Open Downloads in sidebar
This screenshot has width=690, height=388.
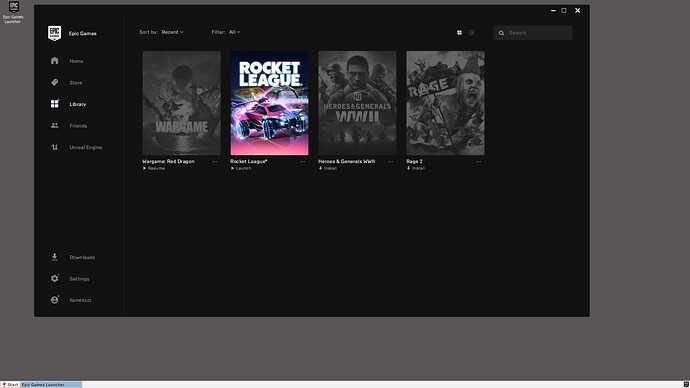tap(82, 257)
